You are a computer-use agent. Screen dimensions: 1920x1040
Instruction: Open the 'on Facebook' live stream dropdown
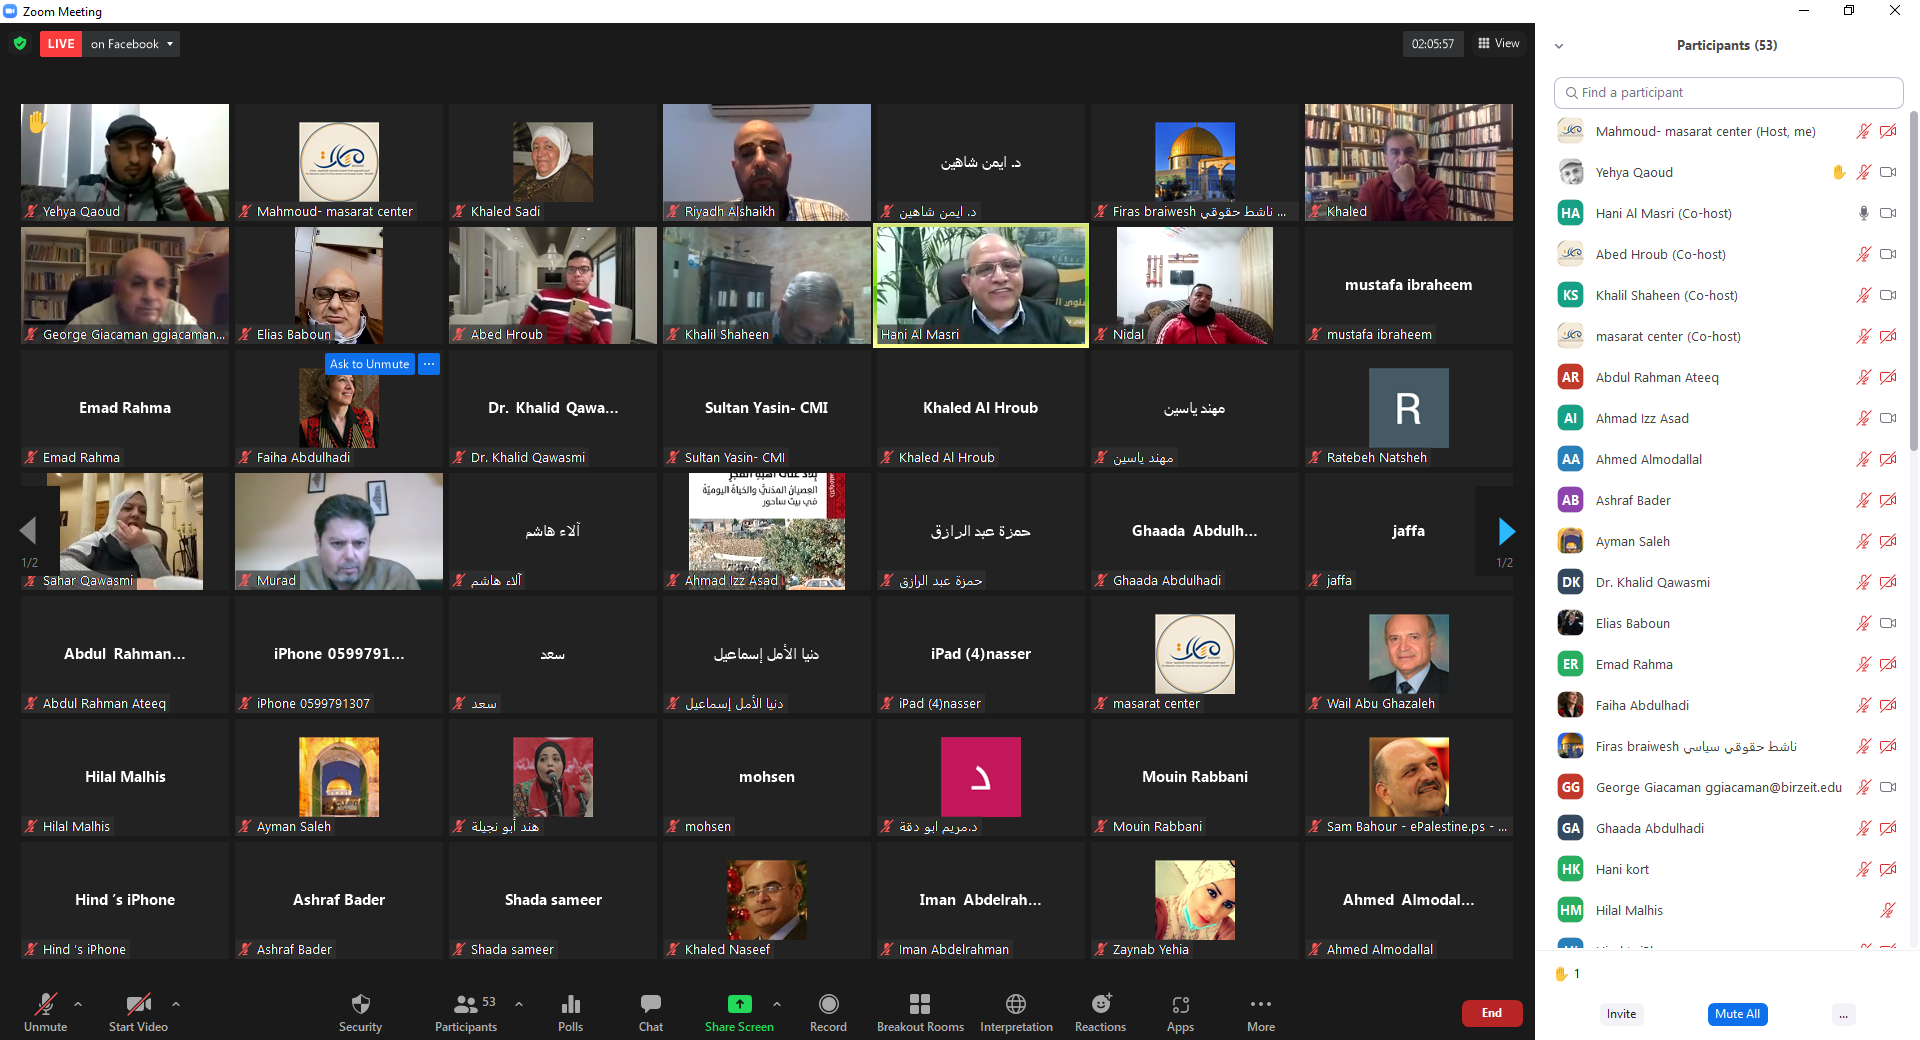point(132,44)
